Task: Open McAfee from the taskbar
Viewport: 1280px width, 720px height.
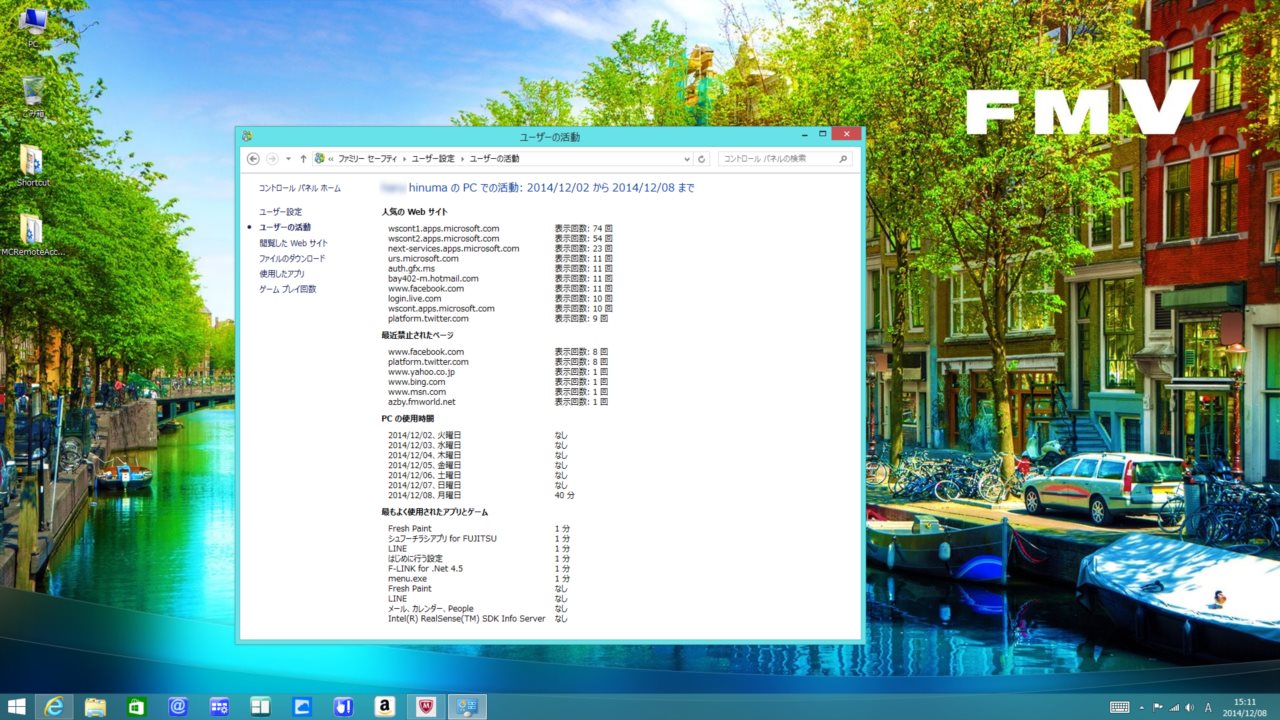Action: click(x=426, y=707)
